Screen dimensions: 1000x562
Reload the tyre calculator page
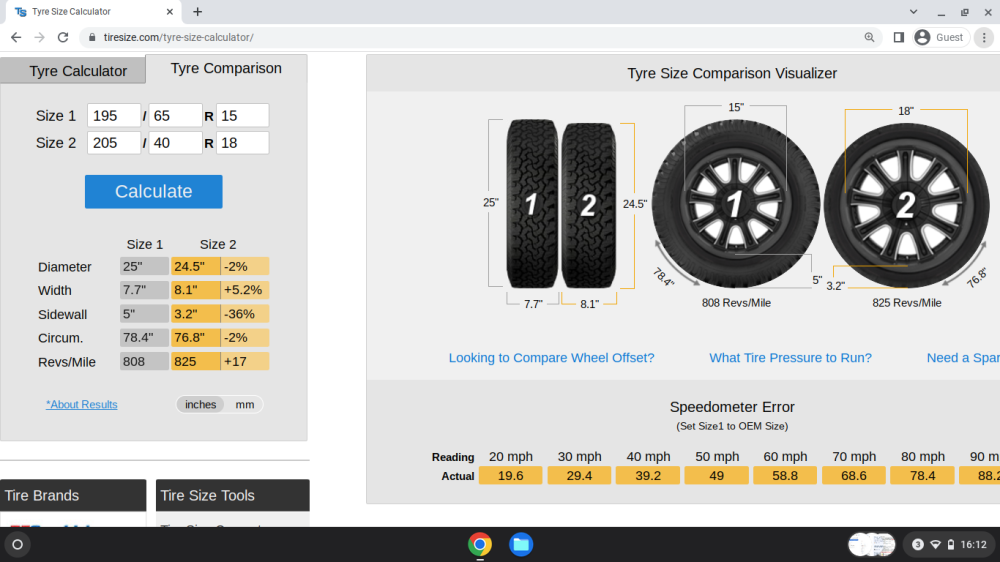click(62, 38)
